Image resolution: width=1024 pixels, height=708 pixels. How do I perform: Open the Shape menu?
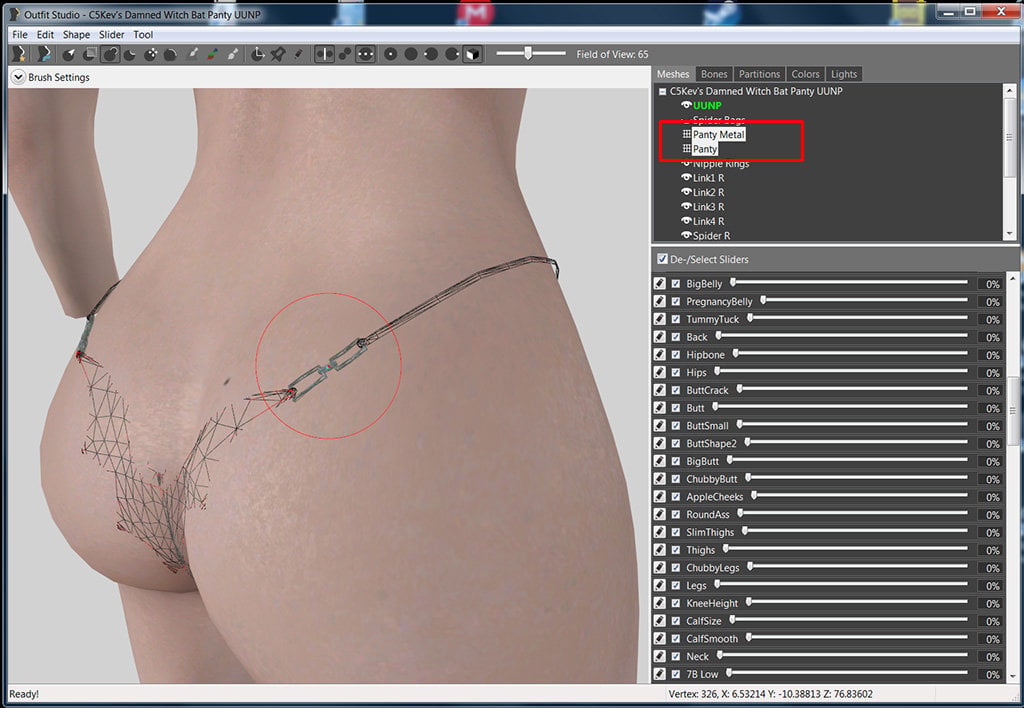coord(76,35)
